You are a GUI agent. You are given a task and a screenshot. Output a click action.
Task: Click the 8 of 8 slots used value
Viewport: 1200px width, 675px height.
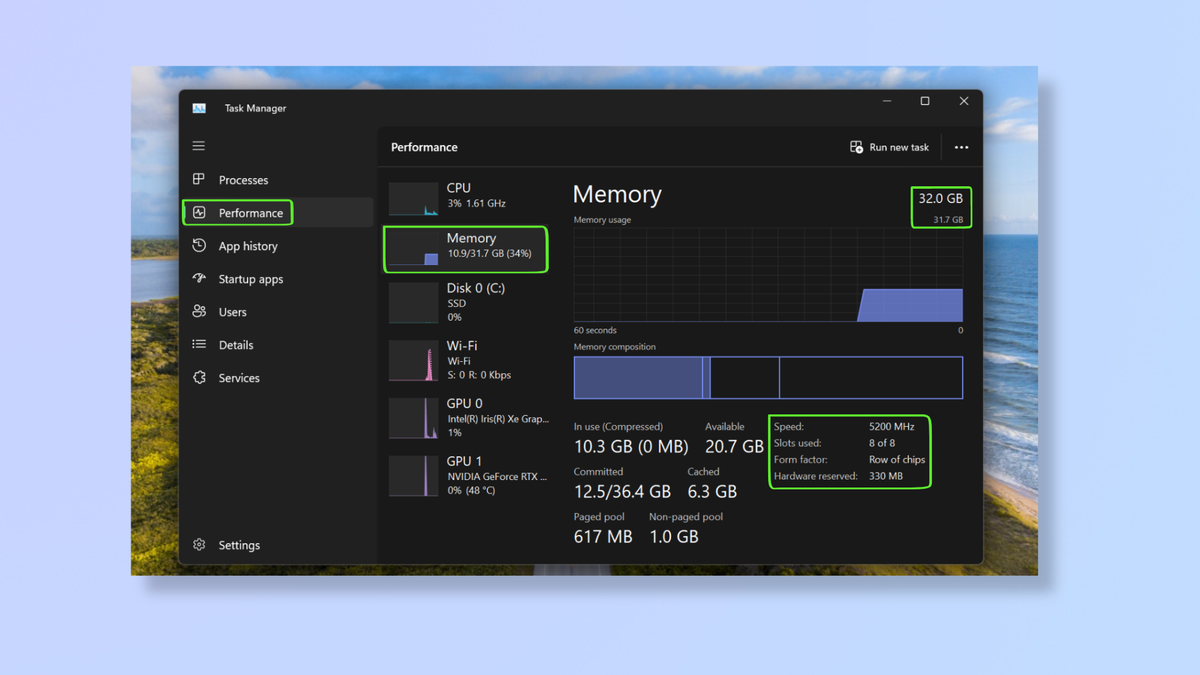(882, 443)
